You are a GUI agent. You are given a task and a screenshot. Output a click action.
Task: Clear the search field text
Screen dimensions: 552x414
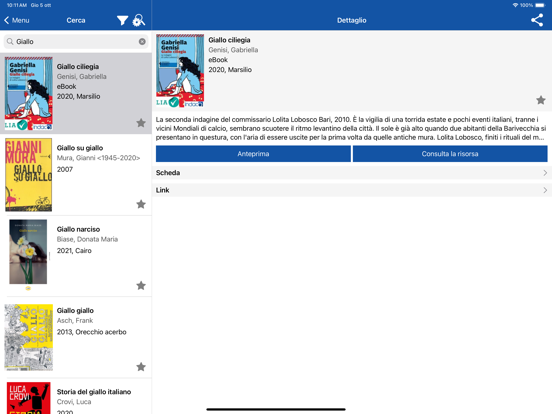[x=142, y=42]
